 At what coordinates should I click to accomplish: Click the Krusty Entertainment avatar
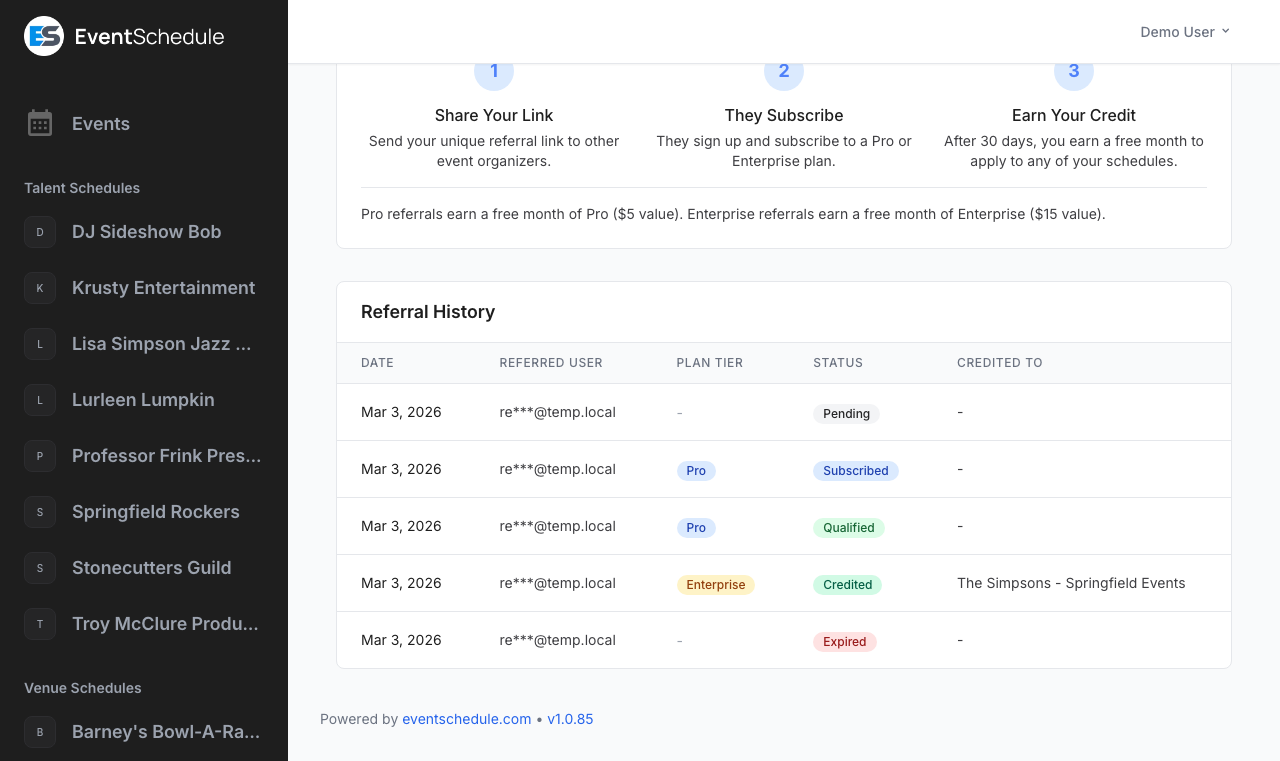(x=39, y=288)
